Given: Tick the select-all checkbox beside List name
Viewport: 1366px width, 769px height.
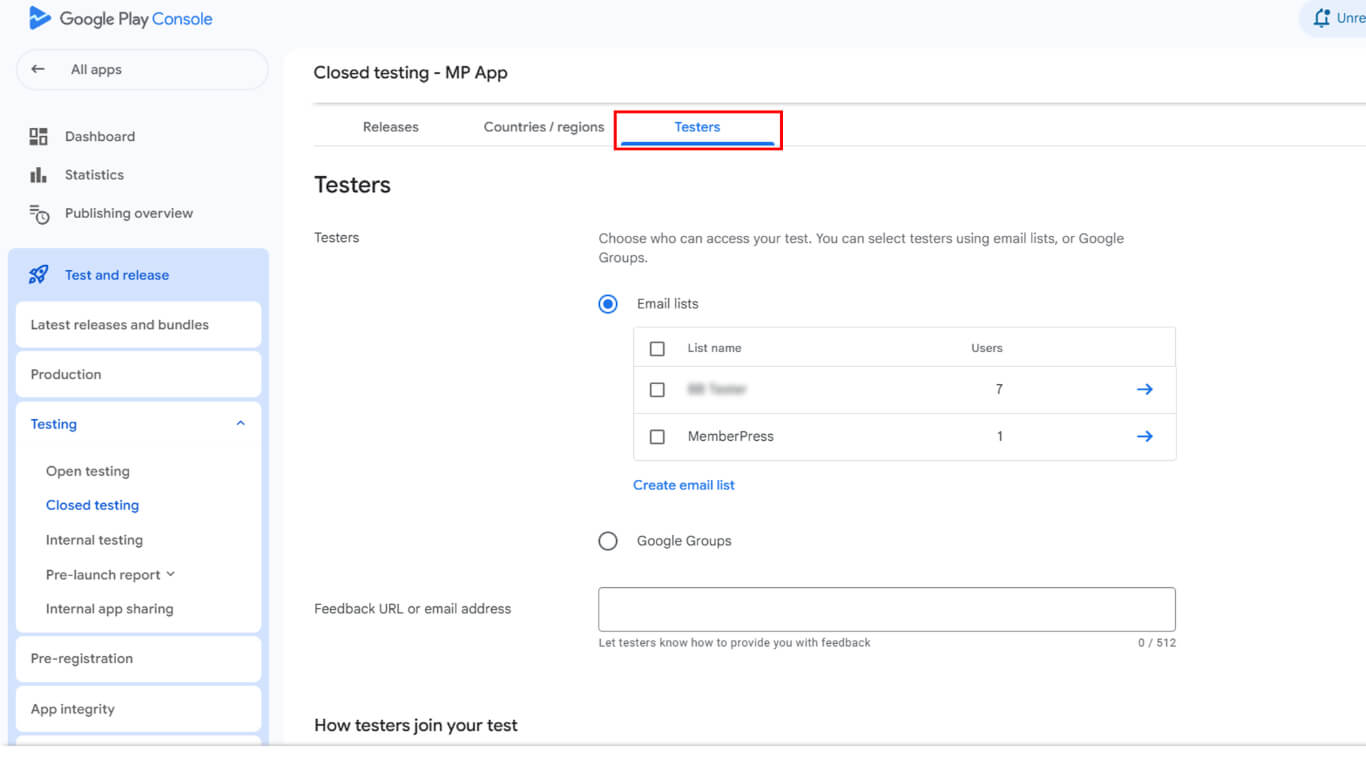Looking at the screenshot, I should 657,349.
